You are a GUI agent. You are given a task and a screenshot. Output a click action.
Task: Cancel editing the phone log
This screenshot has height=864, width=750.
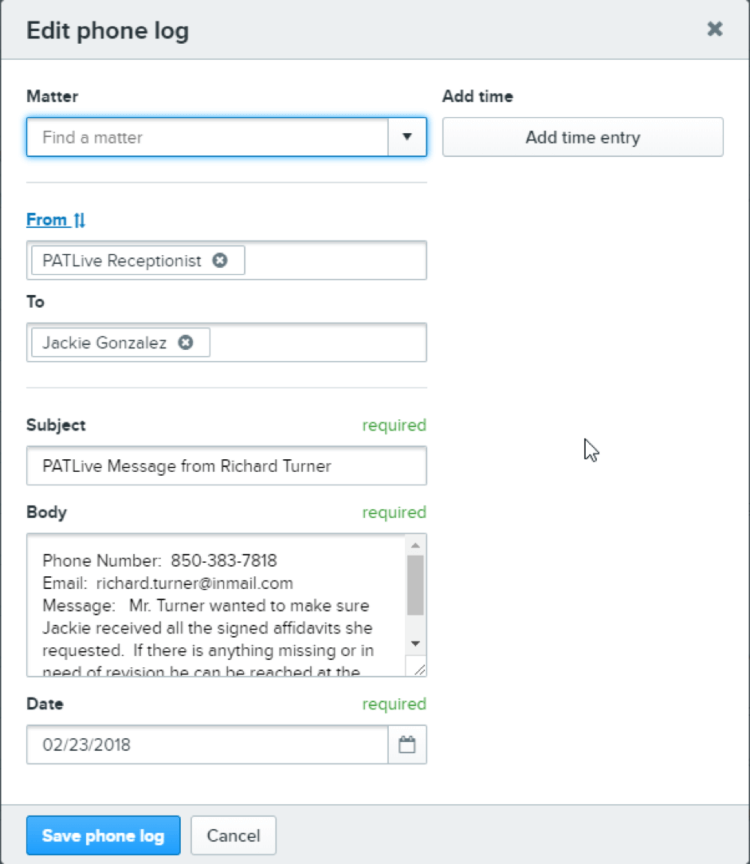[233, 836]
